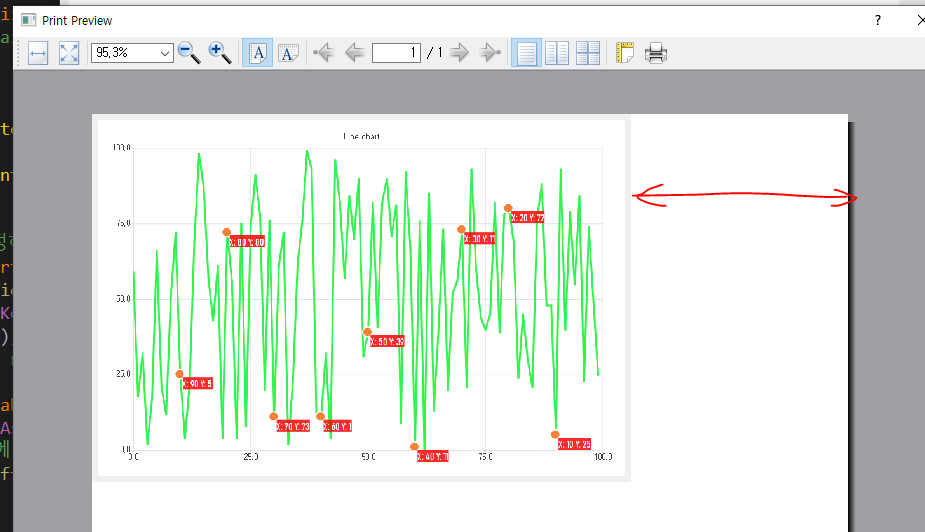Click the help question mark button

878,20
